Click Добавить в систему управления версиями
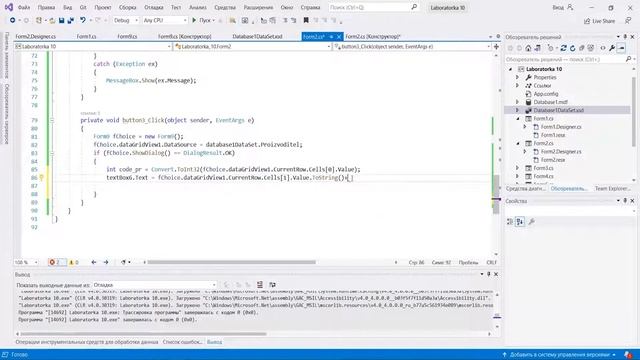Image resolution: width=640 pixels, height=360 pixels. (559, 355)
